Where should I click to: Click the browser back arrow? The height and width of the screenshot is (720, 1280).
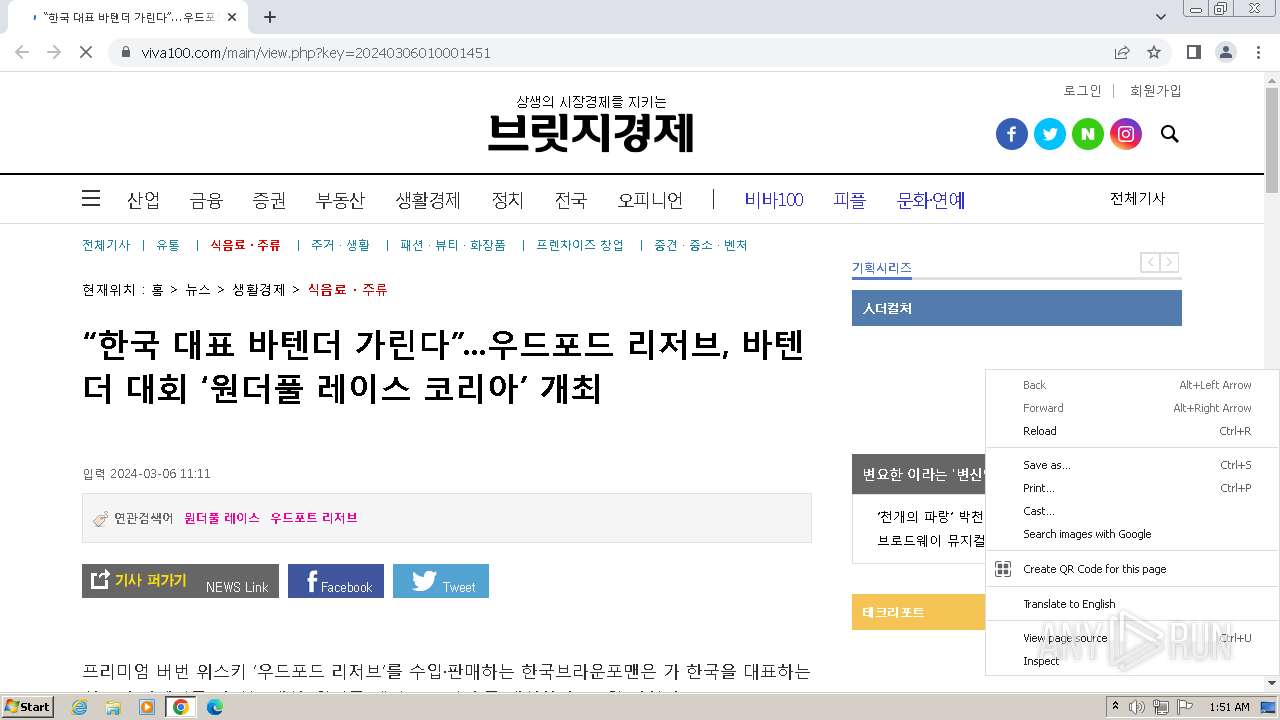[22, 52]
